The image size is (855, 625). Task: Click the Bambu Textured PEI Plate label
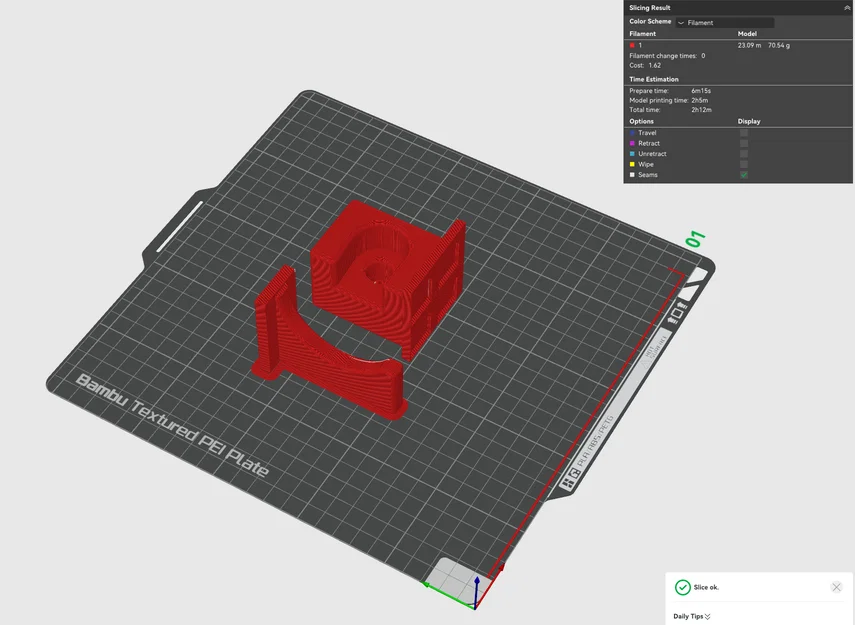coord(172,425)
